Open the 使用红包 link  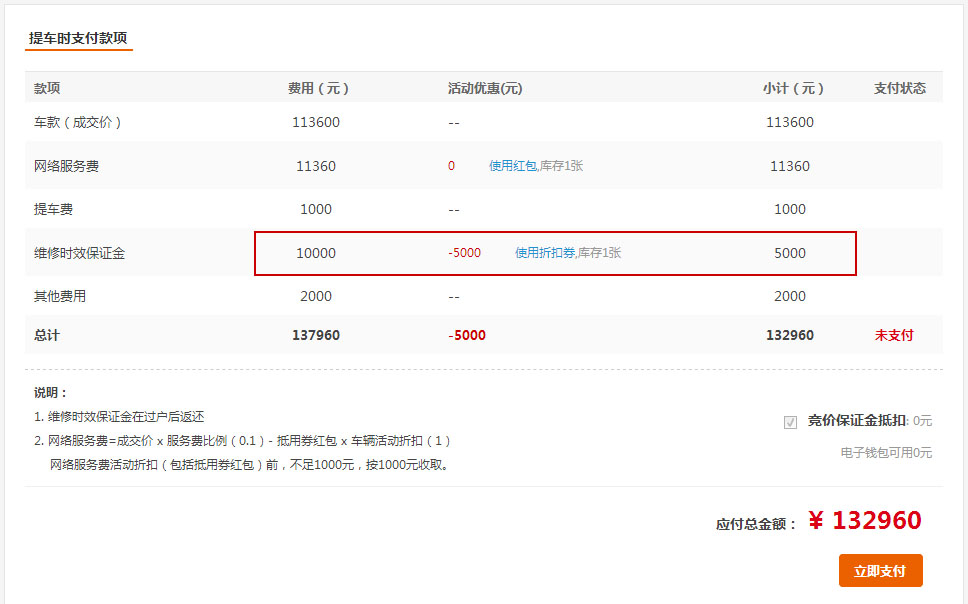(x=512, y=166)
